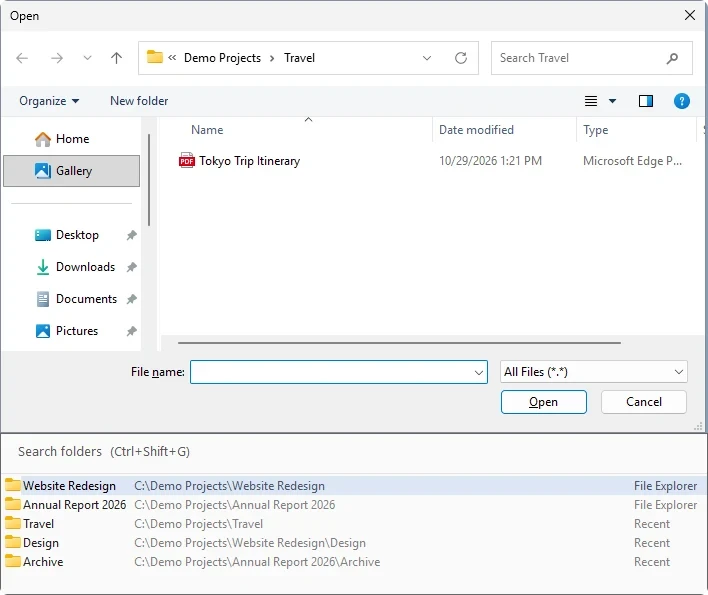Go back with the left arrow
Viewport: 708px width, 595px height.
click(22, 58)
